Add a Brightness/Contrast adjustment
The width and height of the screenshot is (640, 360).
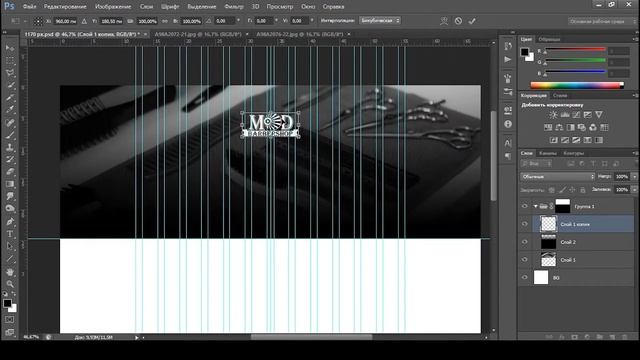(x=553, y=115)
